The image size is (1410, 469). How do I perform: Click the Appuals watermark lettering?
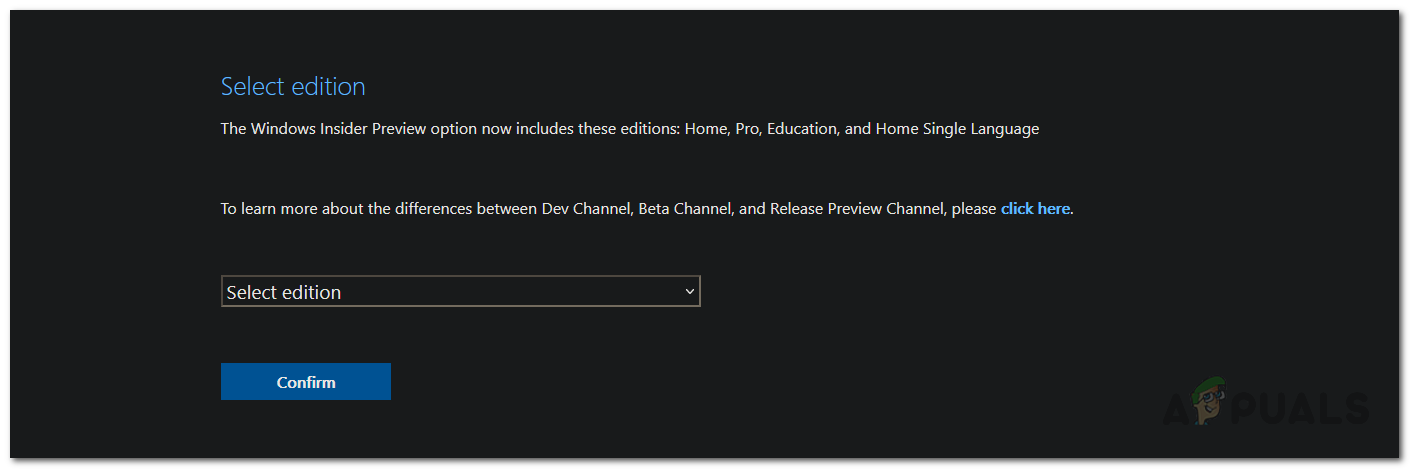(x=1310, y=408)
